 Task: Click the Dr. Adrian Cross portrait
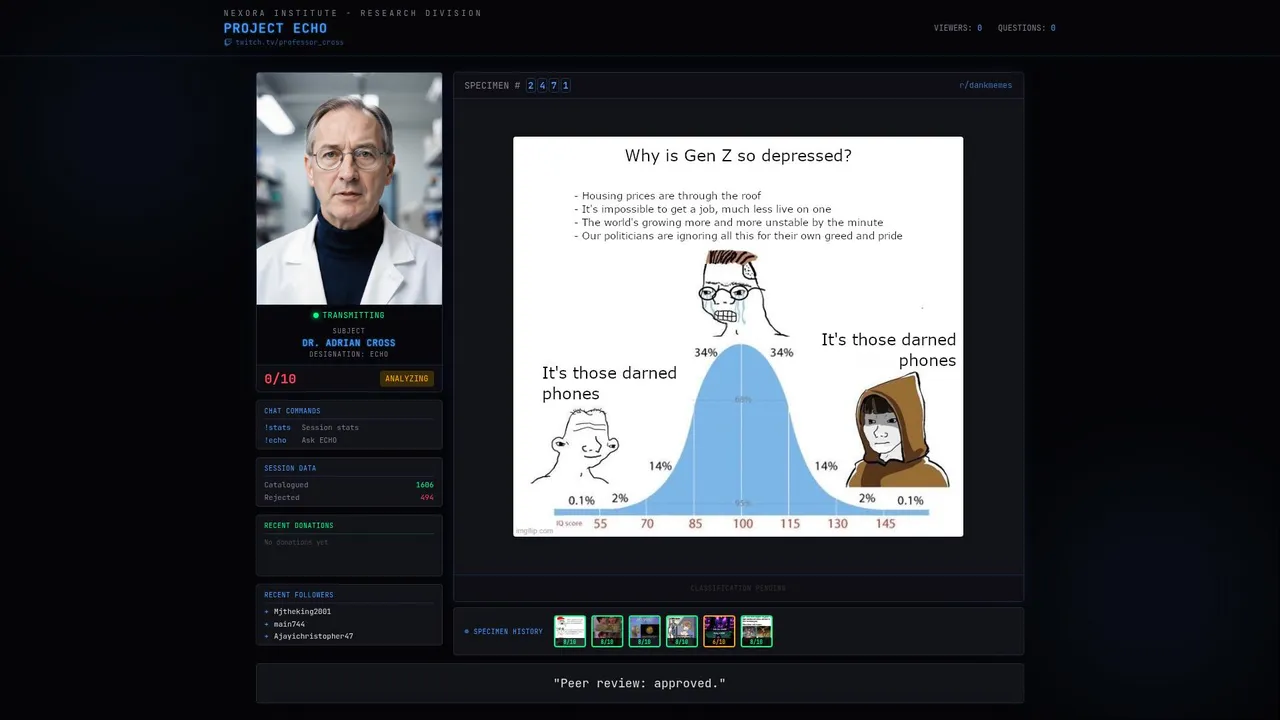(349, 188)
